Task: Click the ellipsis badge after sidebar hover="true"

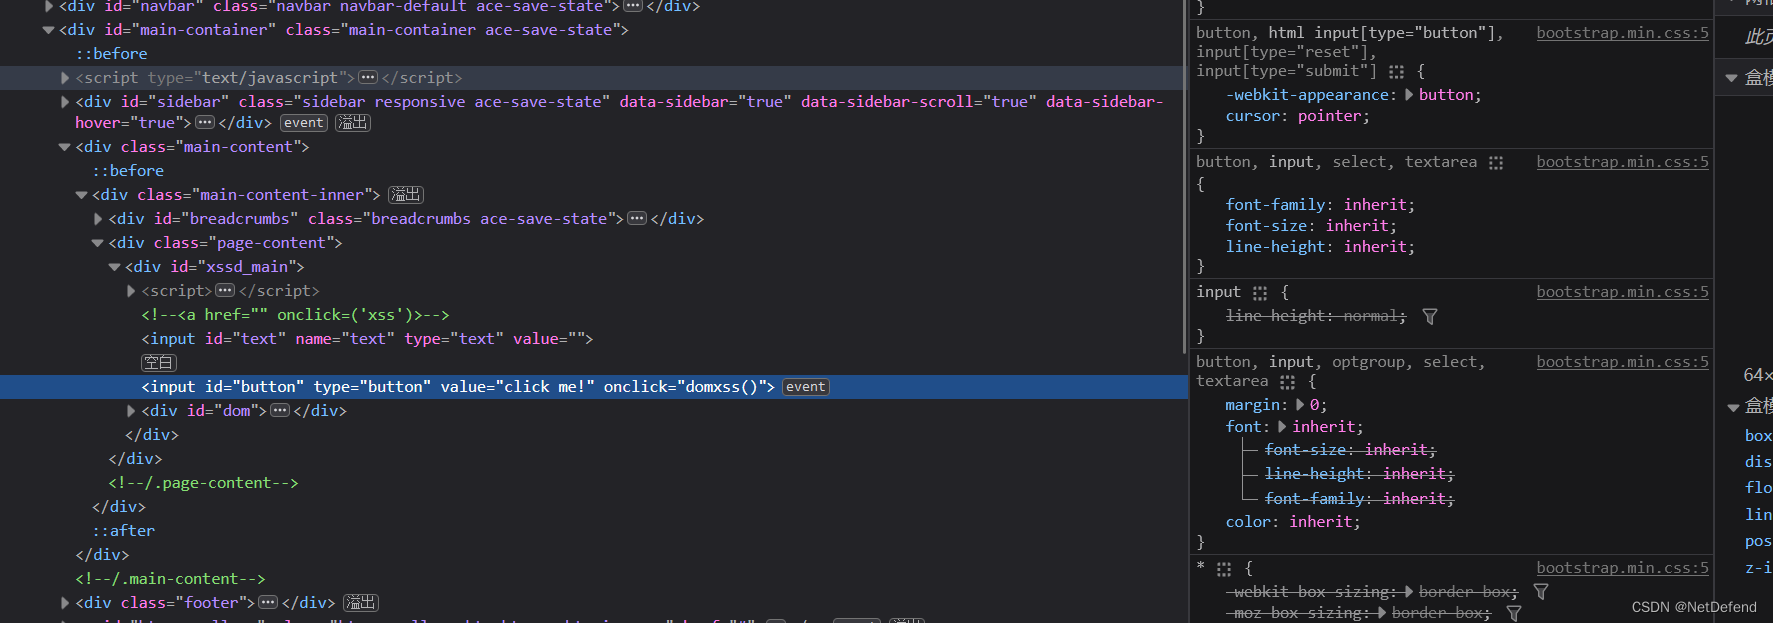Action: coord(205,123)
